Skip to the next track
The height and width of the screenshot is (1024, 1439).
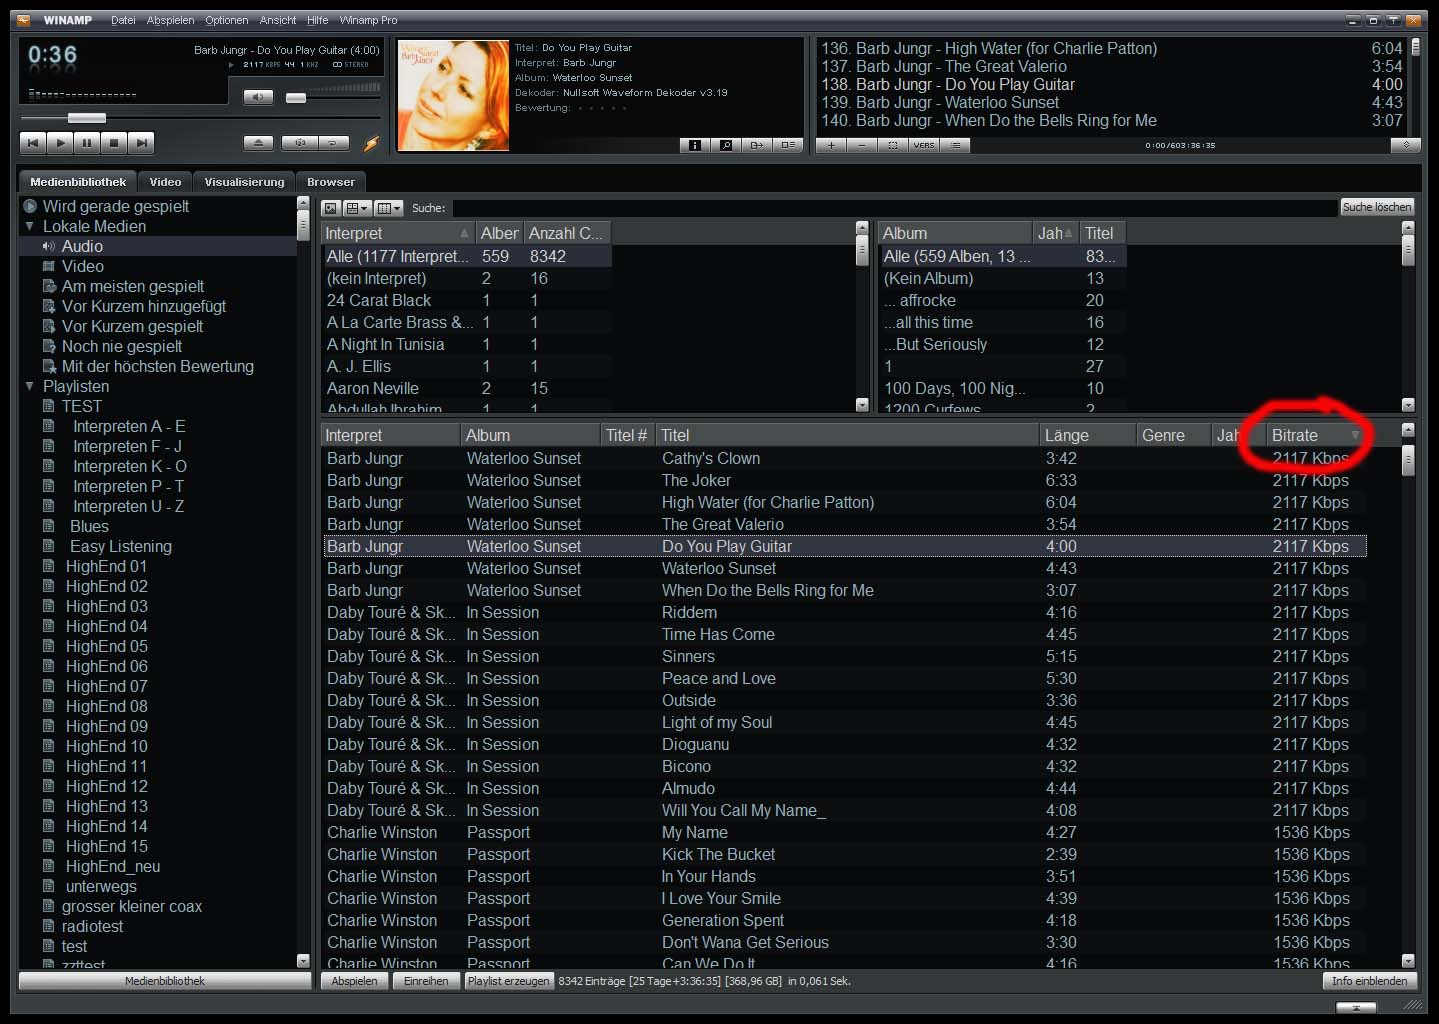pyautogui.click(x=141, y=143)
